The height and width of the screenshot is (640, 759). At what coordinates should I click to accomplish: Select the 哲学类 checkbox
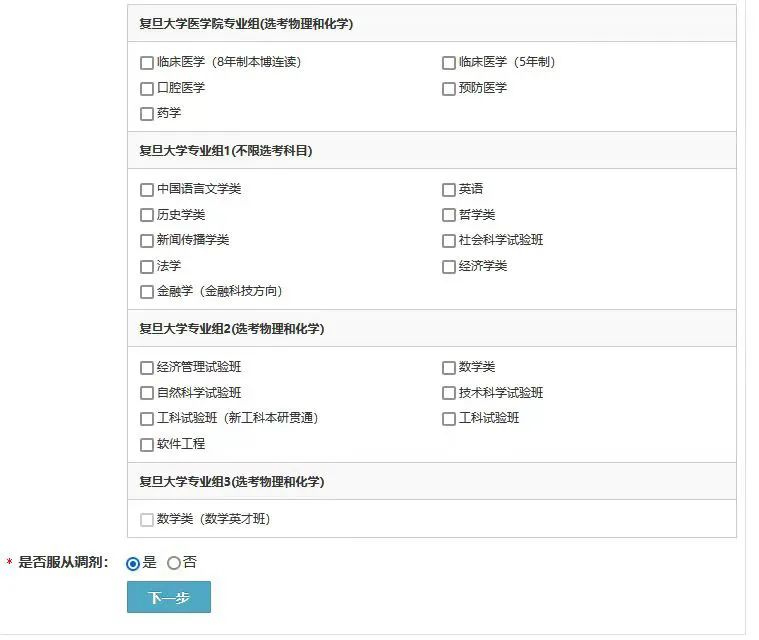pyautogui.click(x=449, y=215)
